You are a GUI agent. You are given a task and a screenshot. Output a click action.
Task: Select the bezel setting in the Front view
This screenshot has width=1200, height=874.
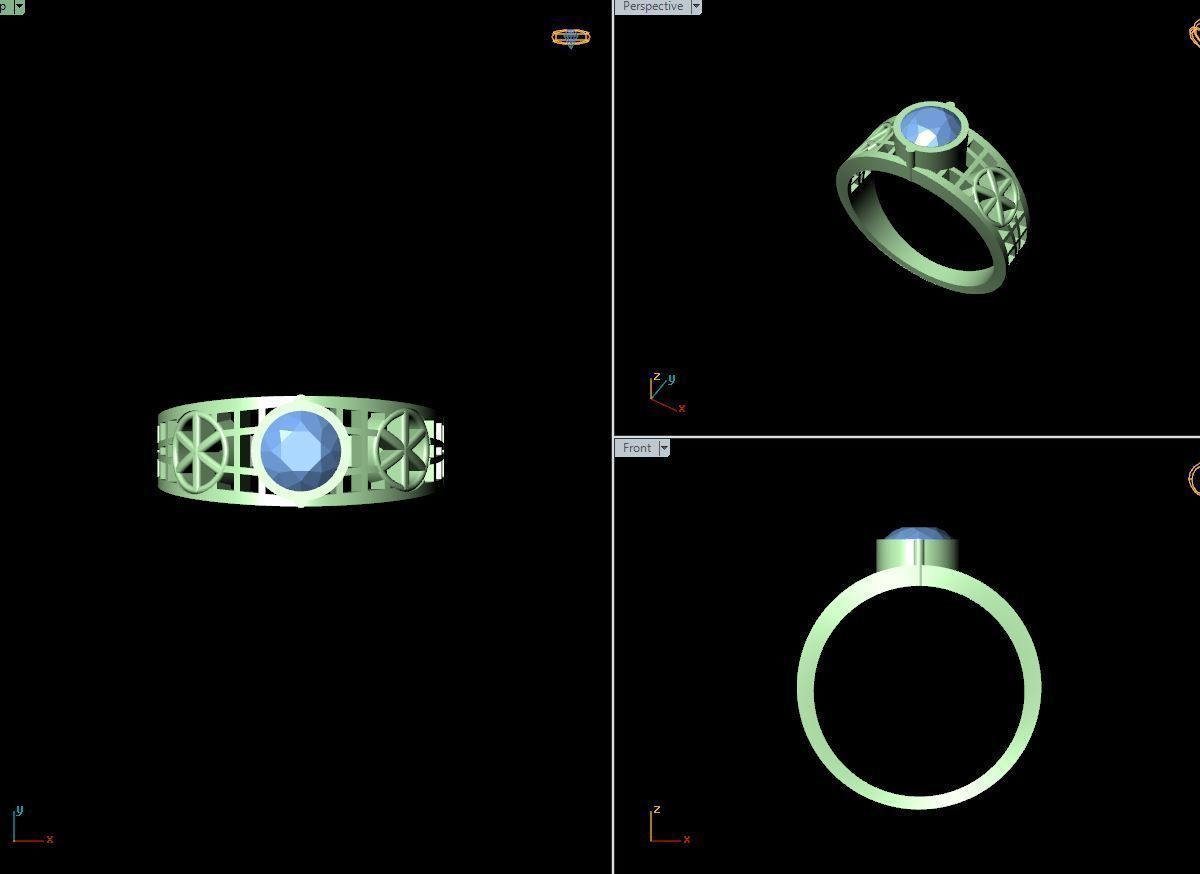coord(917,555)
